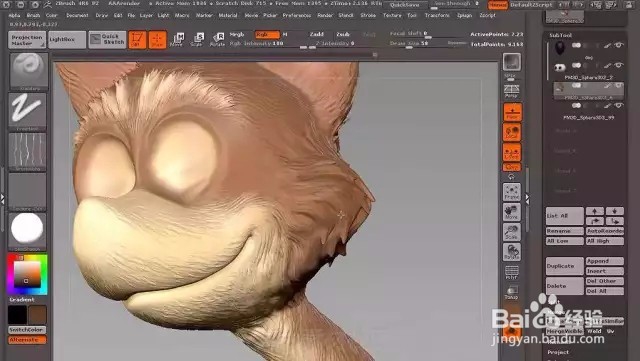Open the current brush thumbnail picker
The image size is (640, 361).
27,71
